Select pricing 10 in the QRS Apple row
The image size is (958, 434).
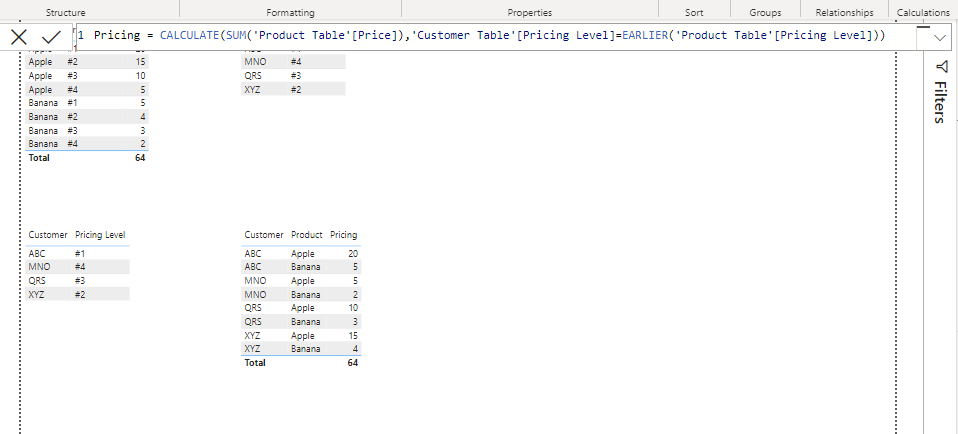[x=353, y=307]
